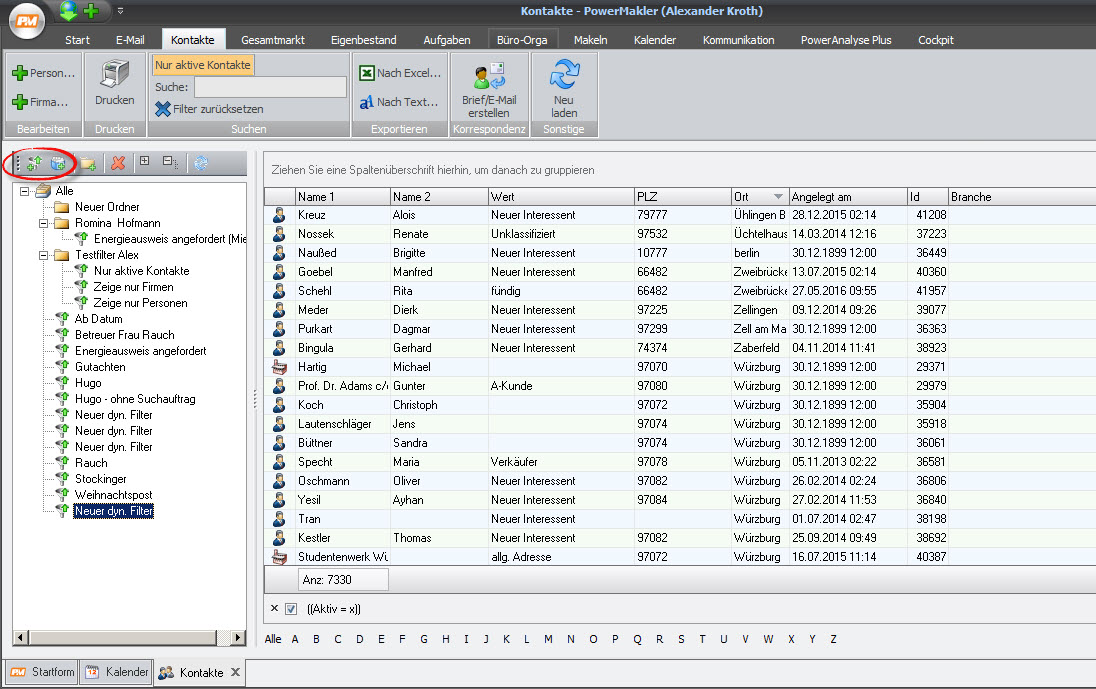Screen dimensions: 1096x689
Task: Toggle the Nur aktive Kontakte filter
Action: coord(203,65)
